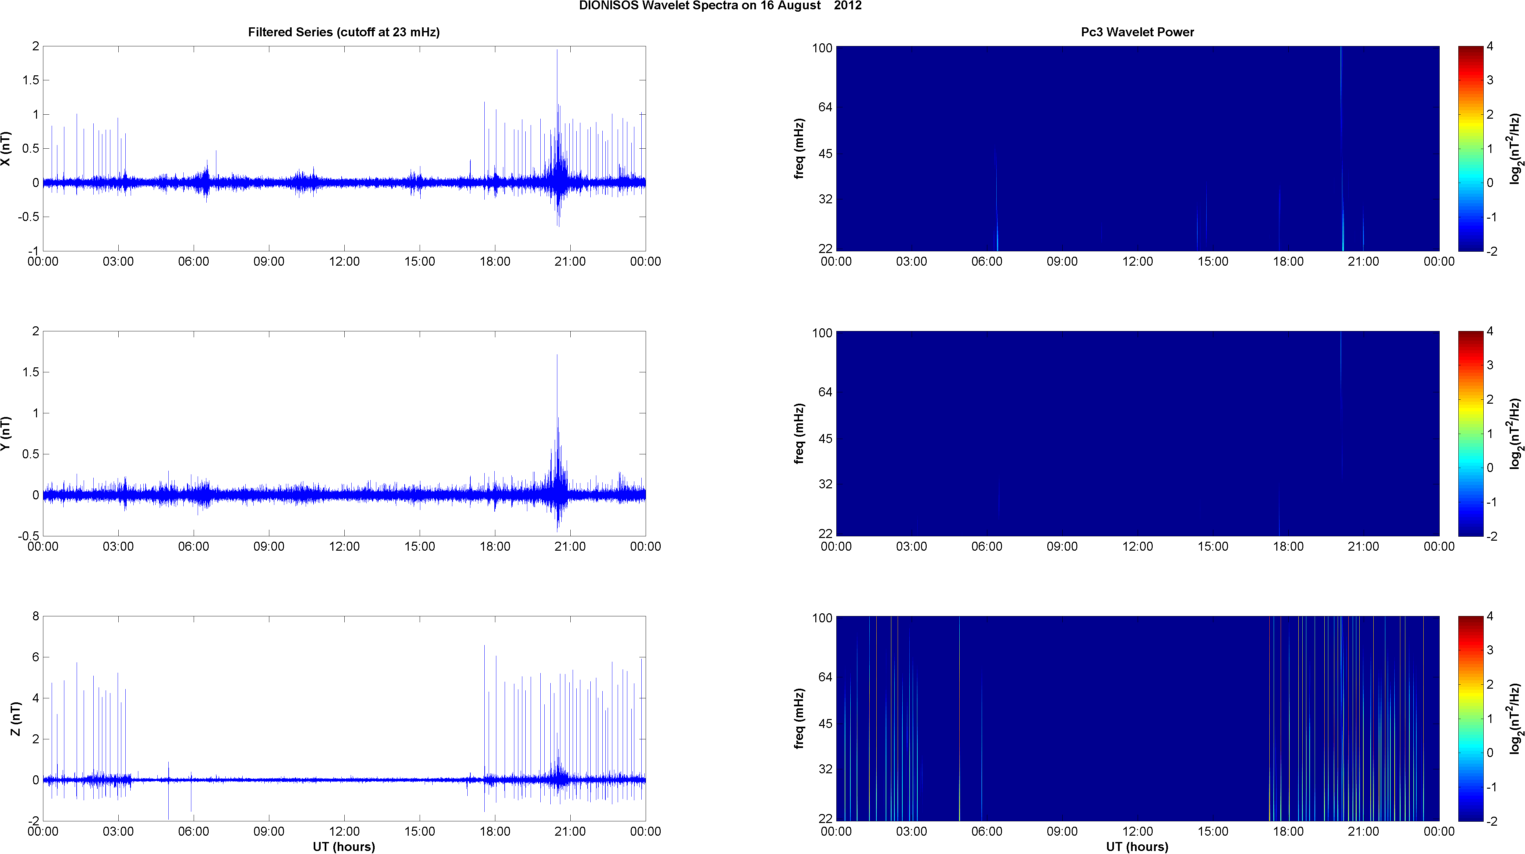
Task: Click the top spectrogram's colorbar
Action: [x=1470, y=149]
